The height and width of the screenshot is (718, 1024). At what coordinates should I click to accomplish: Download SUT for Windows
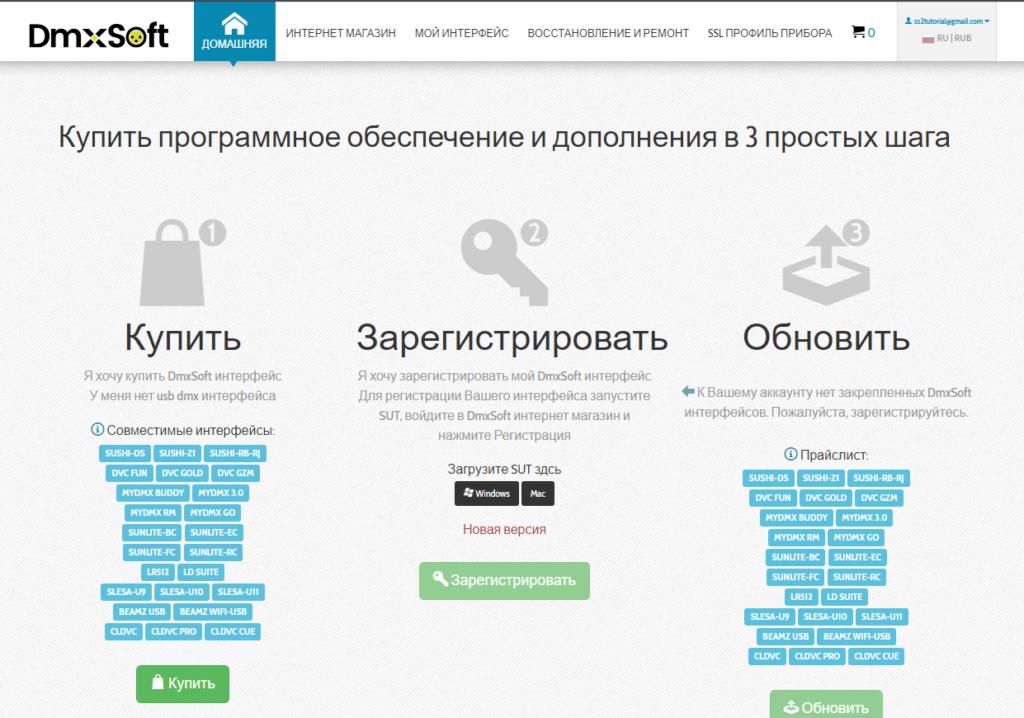(x=487, y=493)
